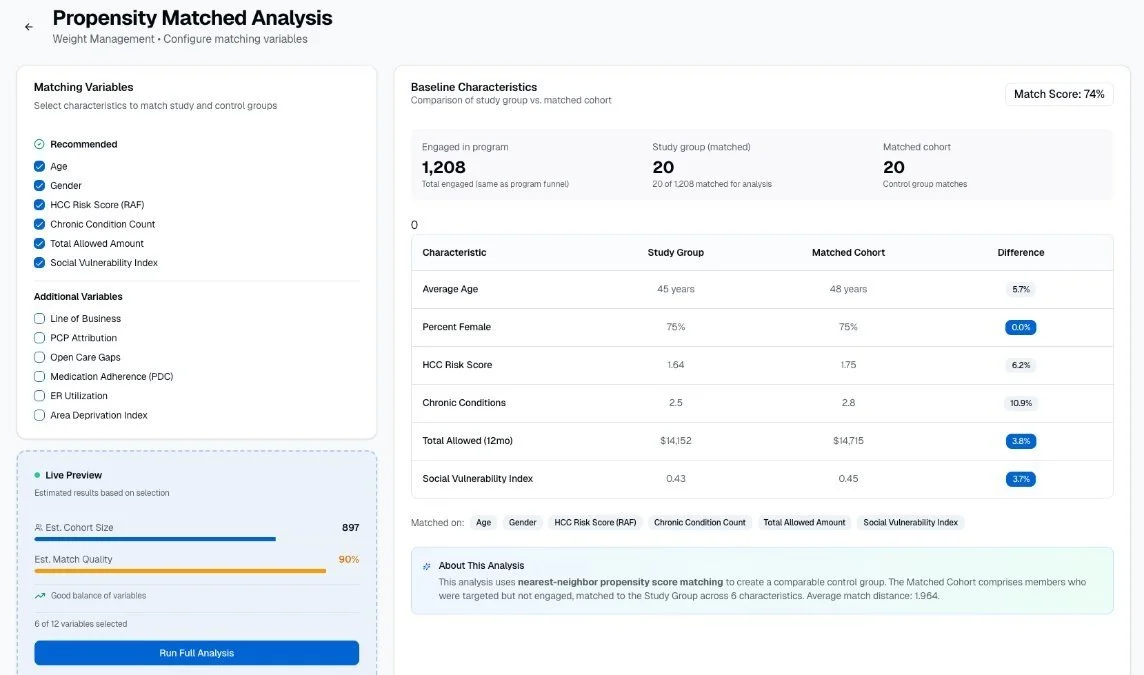This screenshot has width=1144, height=675.
Task: Click the Est. Match Quality progress bar
Action: [x=180, y=573]
